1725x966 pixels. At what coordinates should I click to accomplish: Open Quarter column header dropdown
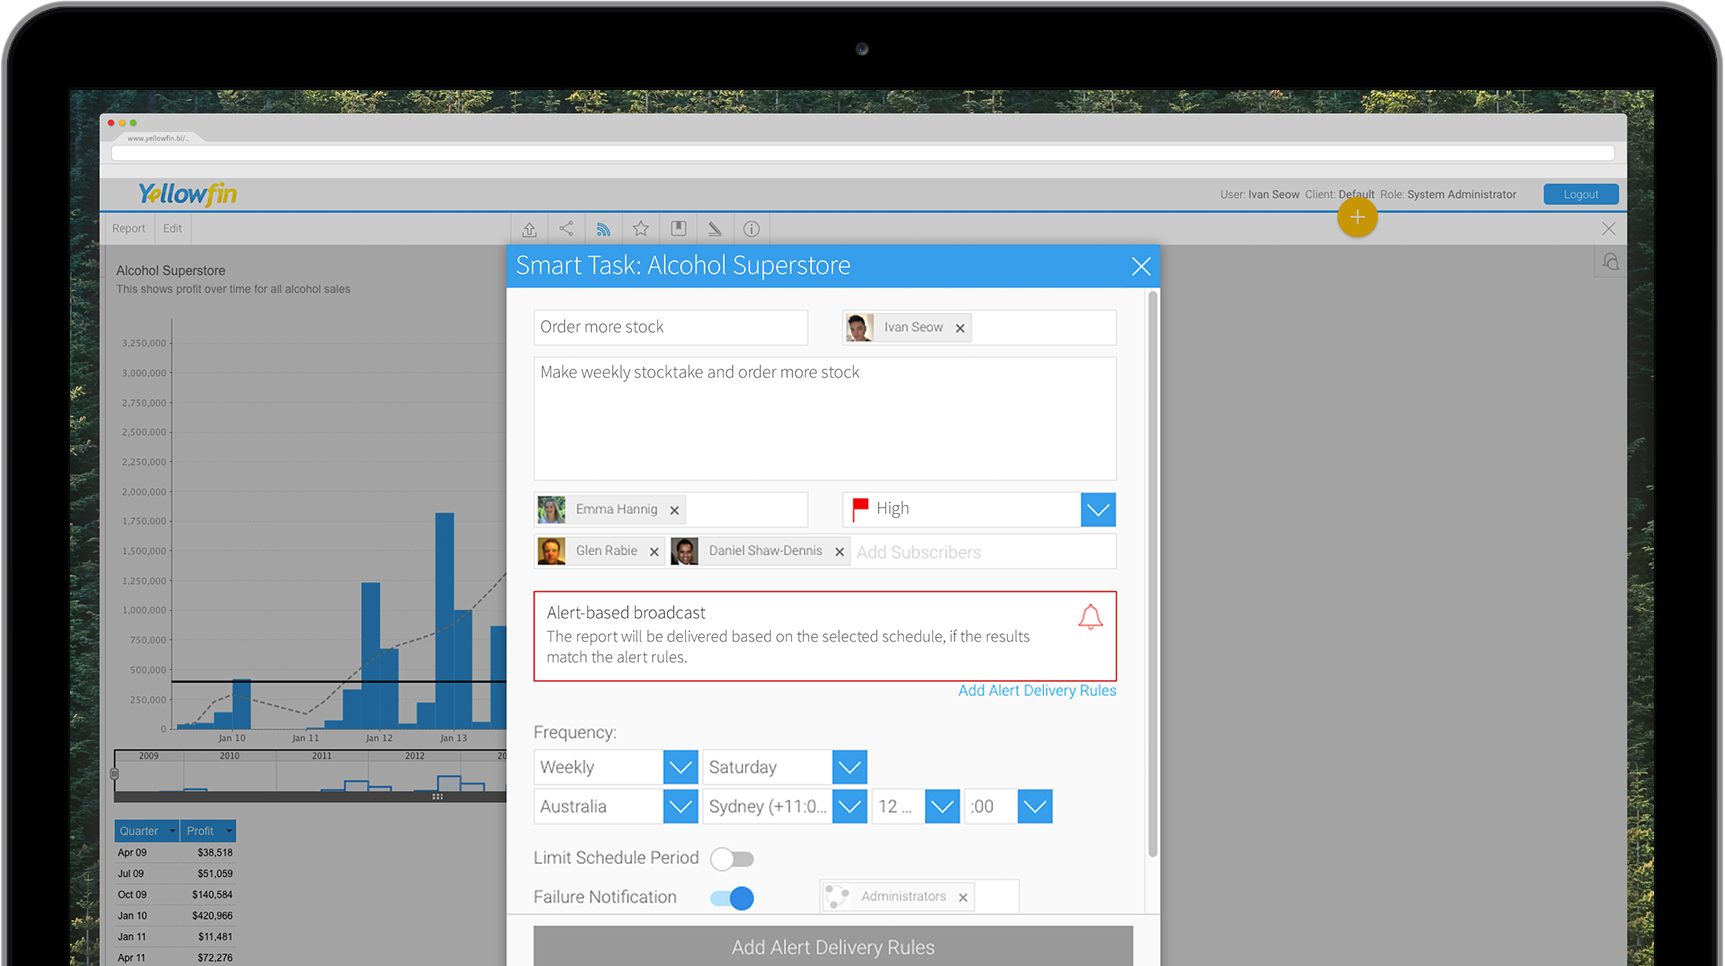tap(172, 831)
